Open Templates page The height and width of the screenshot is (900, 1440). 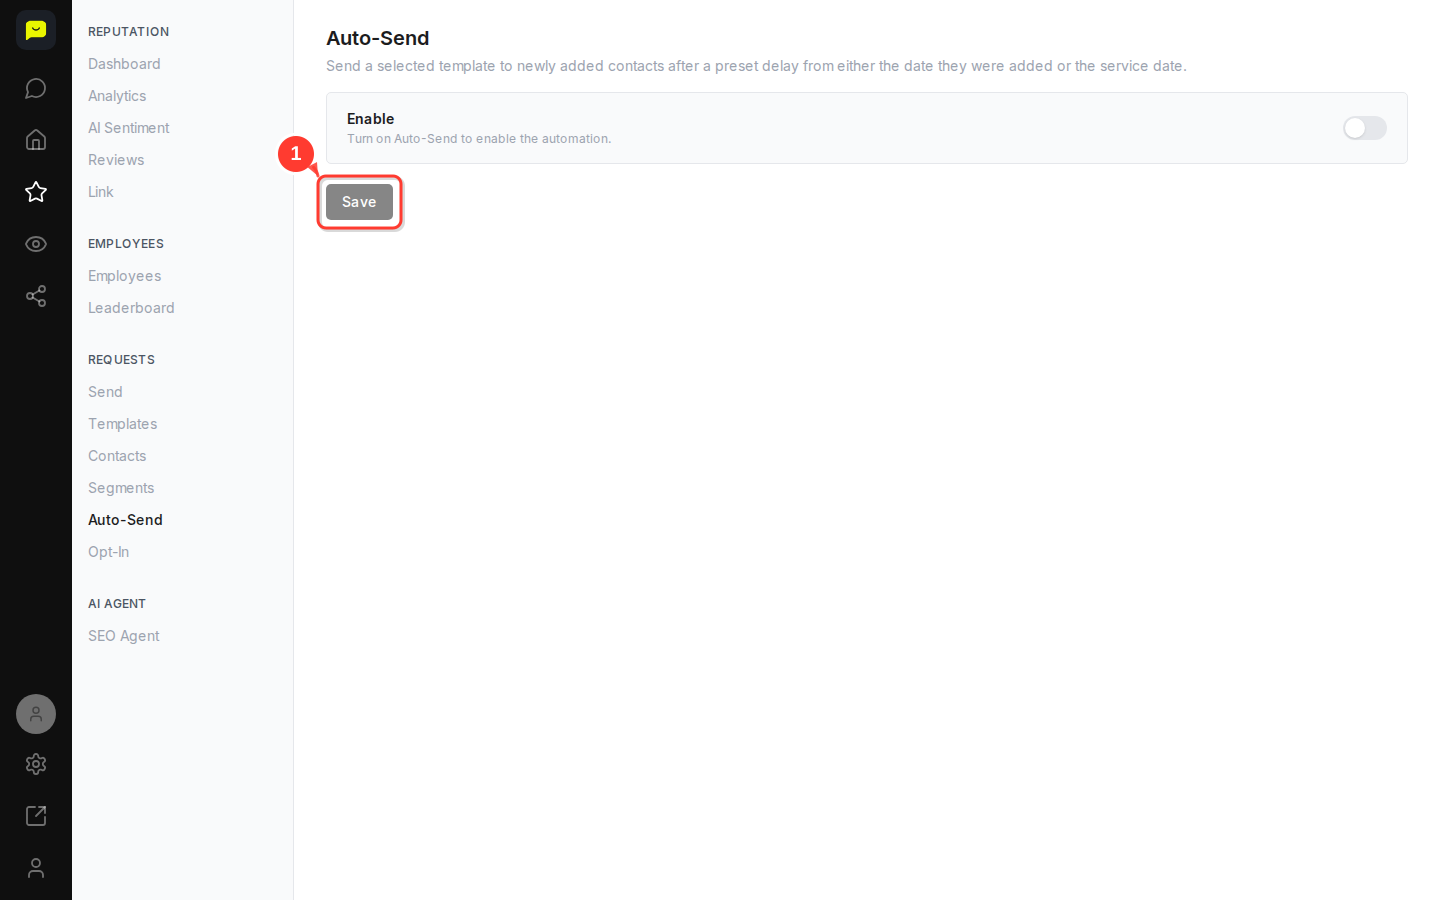click(x=123, y=424)
